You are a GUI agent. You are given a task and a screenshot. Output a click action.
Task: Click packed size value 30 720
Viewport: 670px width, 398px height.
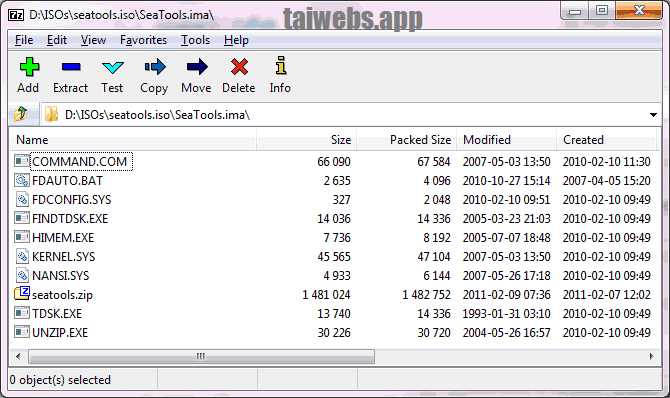click(x=434, y=333)
